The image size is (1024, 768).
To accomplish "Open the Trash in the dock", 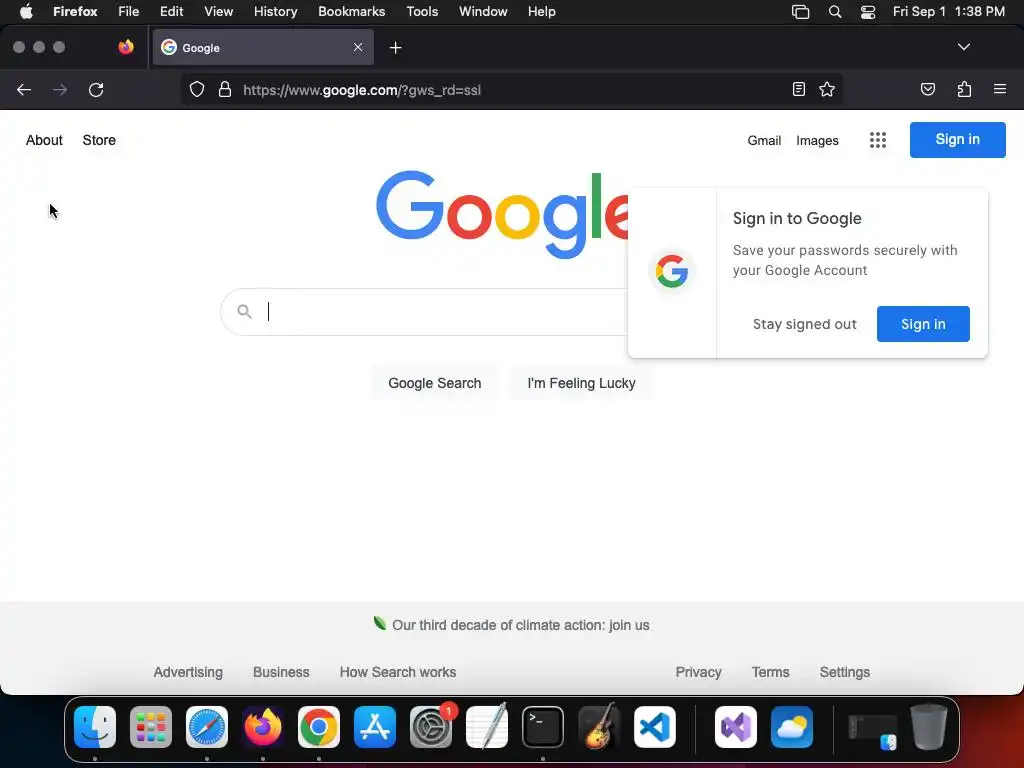I will coord(928,727).
